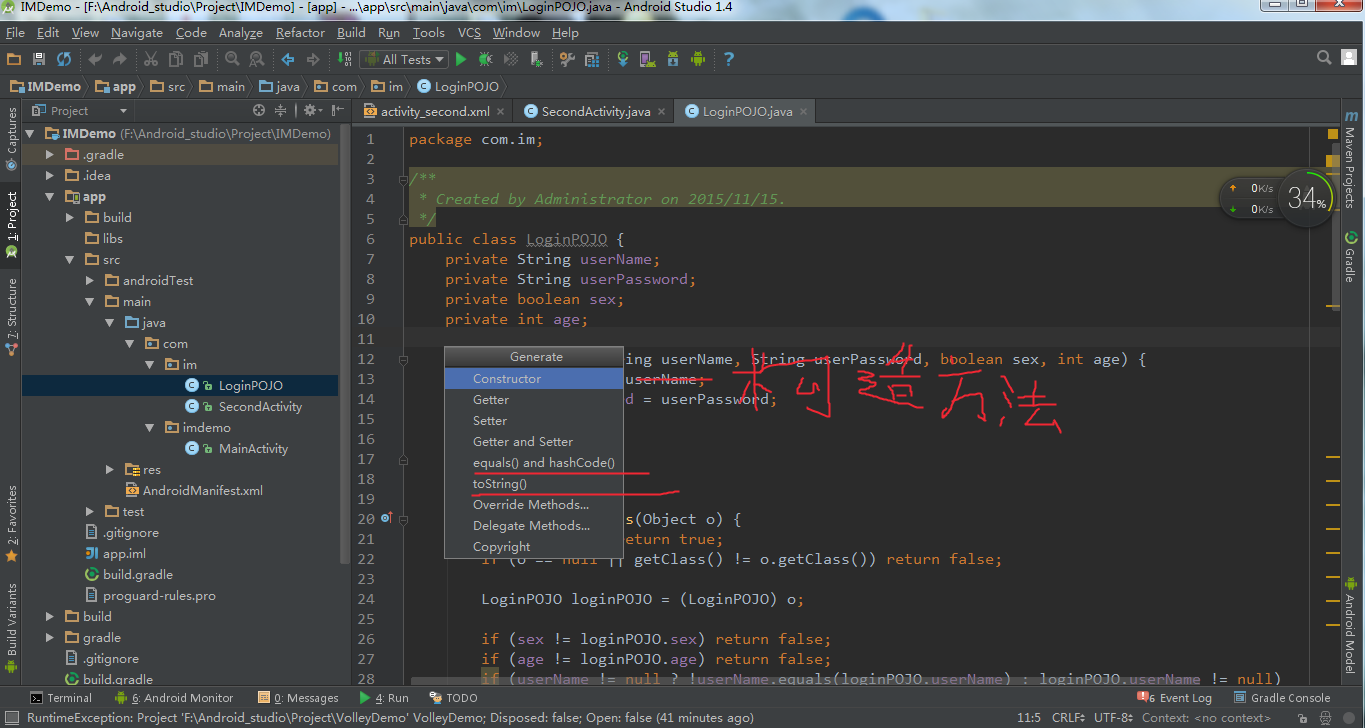This screenshot has width=1365, height=728.
Task: Collapse the constructor fold marker on line 12
Action: (x=403, y=359)
